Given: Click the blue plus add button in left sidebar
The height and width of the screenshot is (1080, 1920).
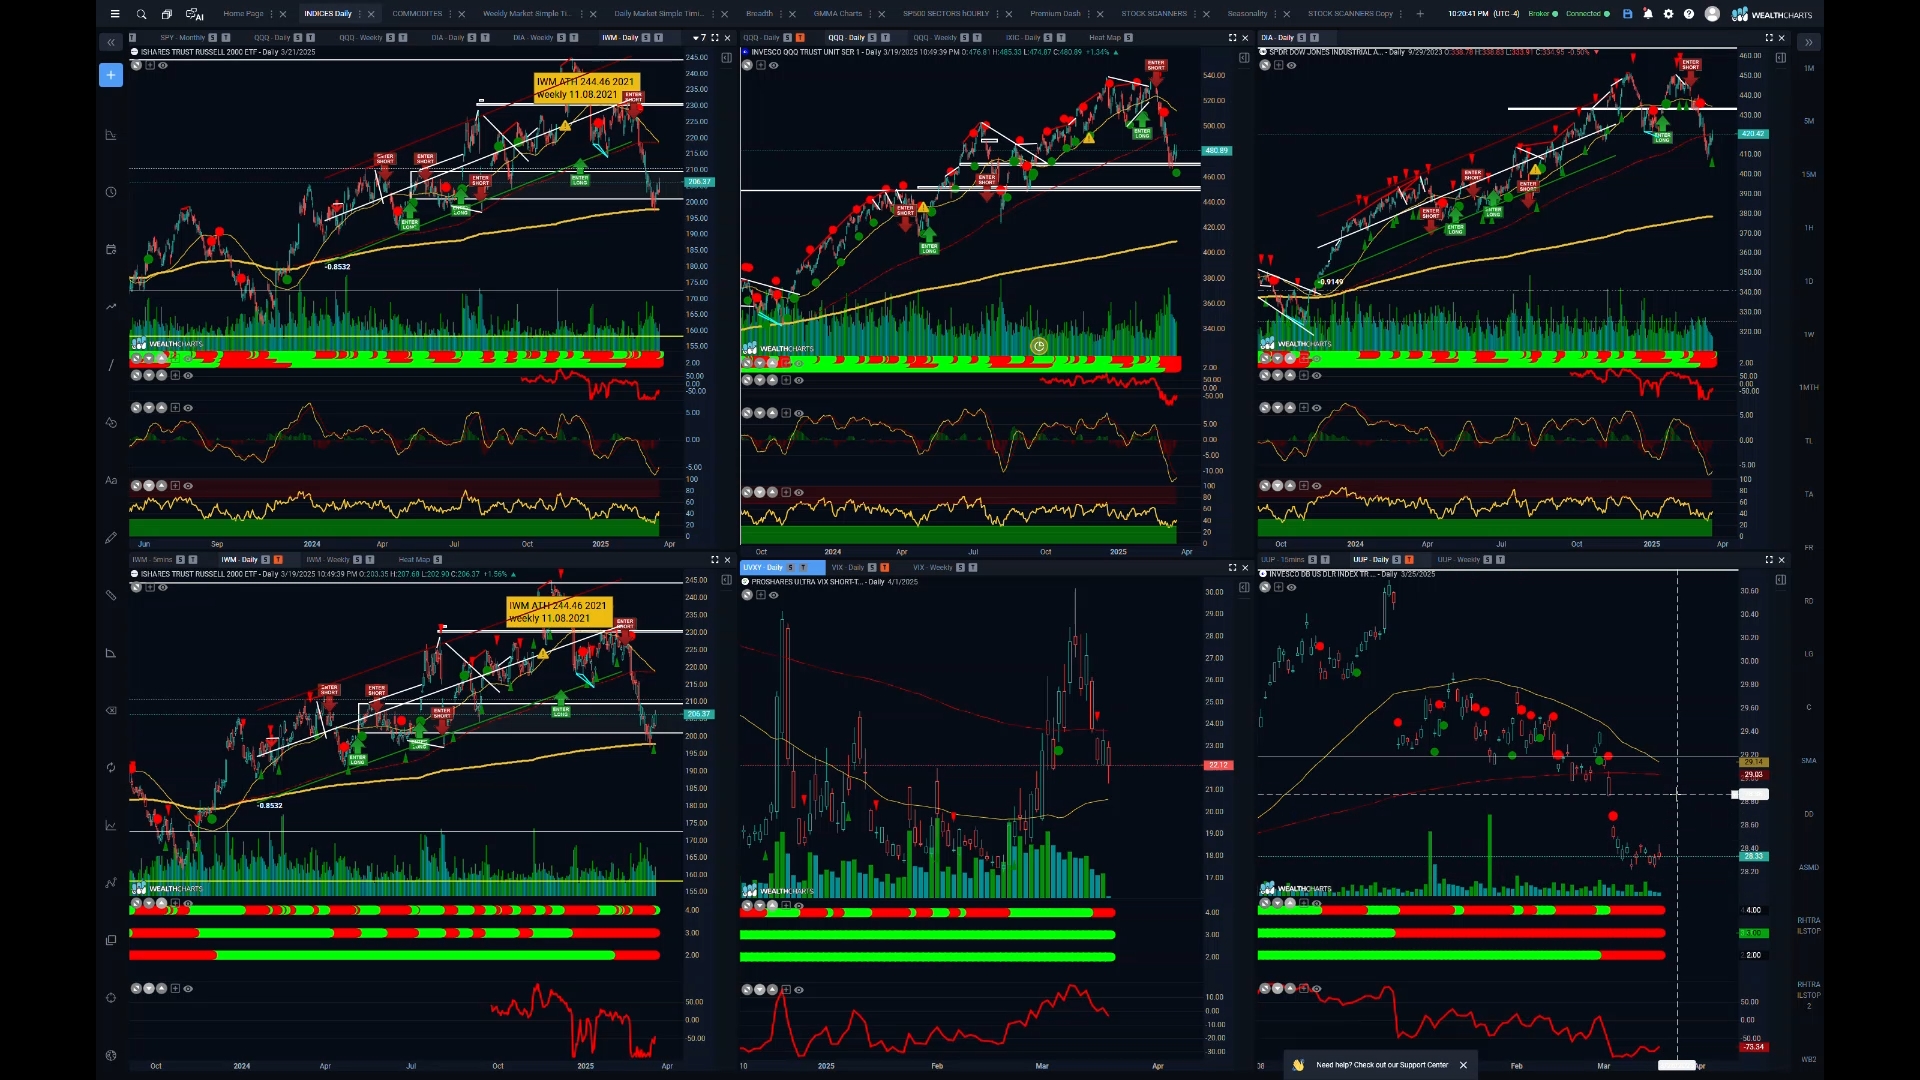Looking at the screenshot, I should (x=111, y=75).
